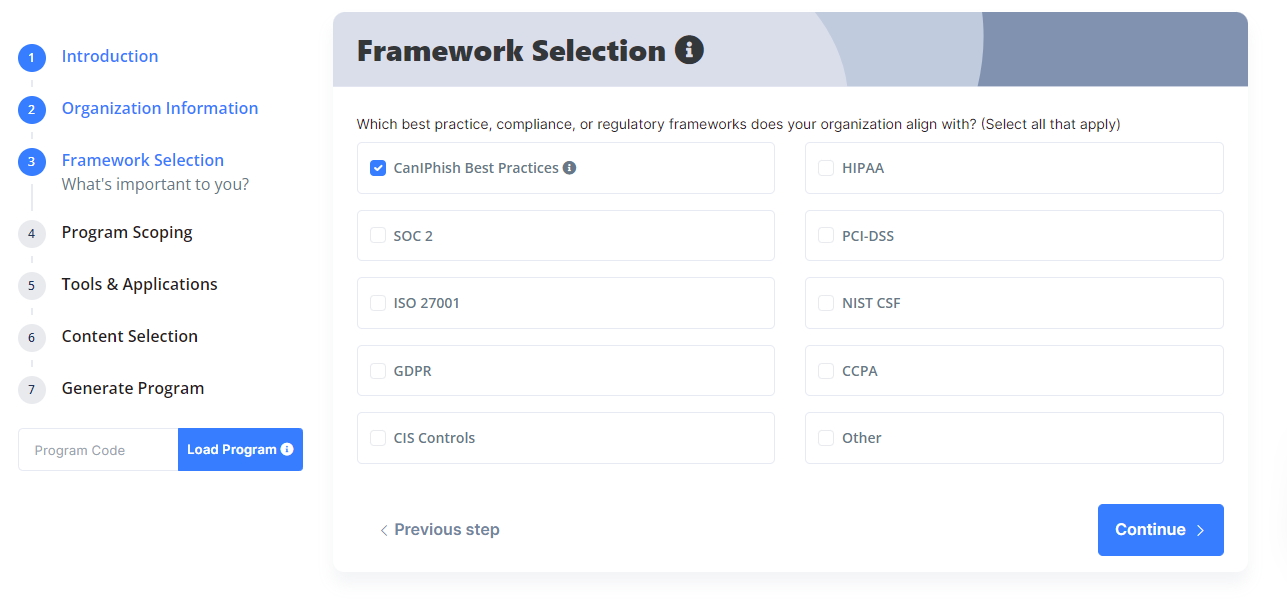The image size is (1287, 603).
Task: Click step 1 circle icon for Introduction
Action: click(x=32, y=58)
